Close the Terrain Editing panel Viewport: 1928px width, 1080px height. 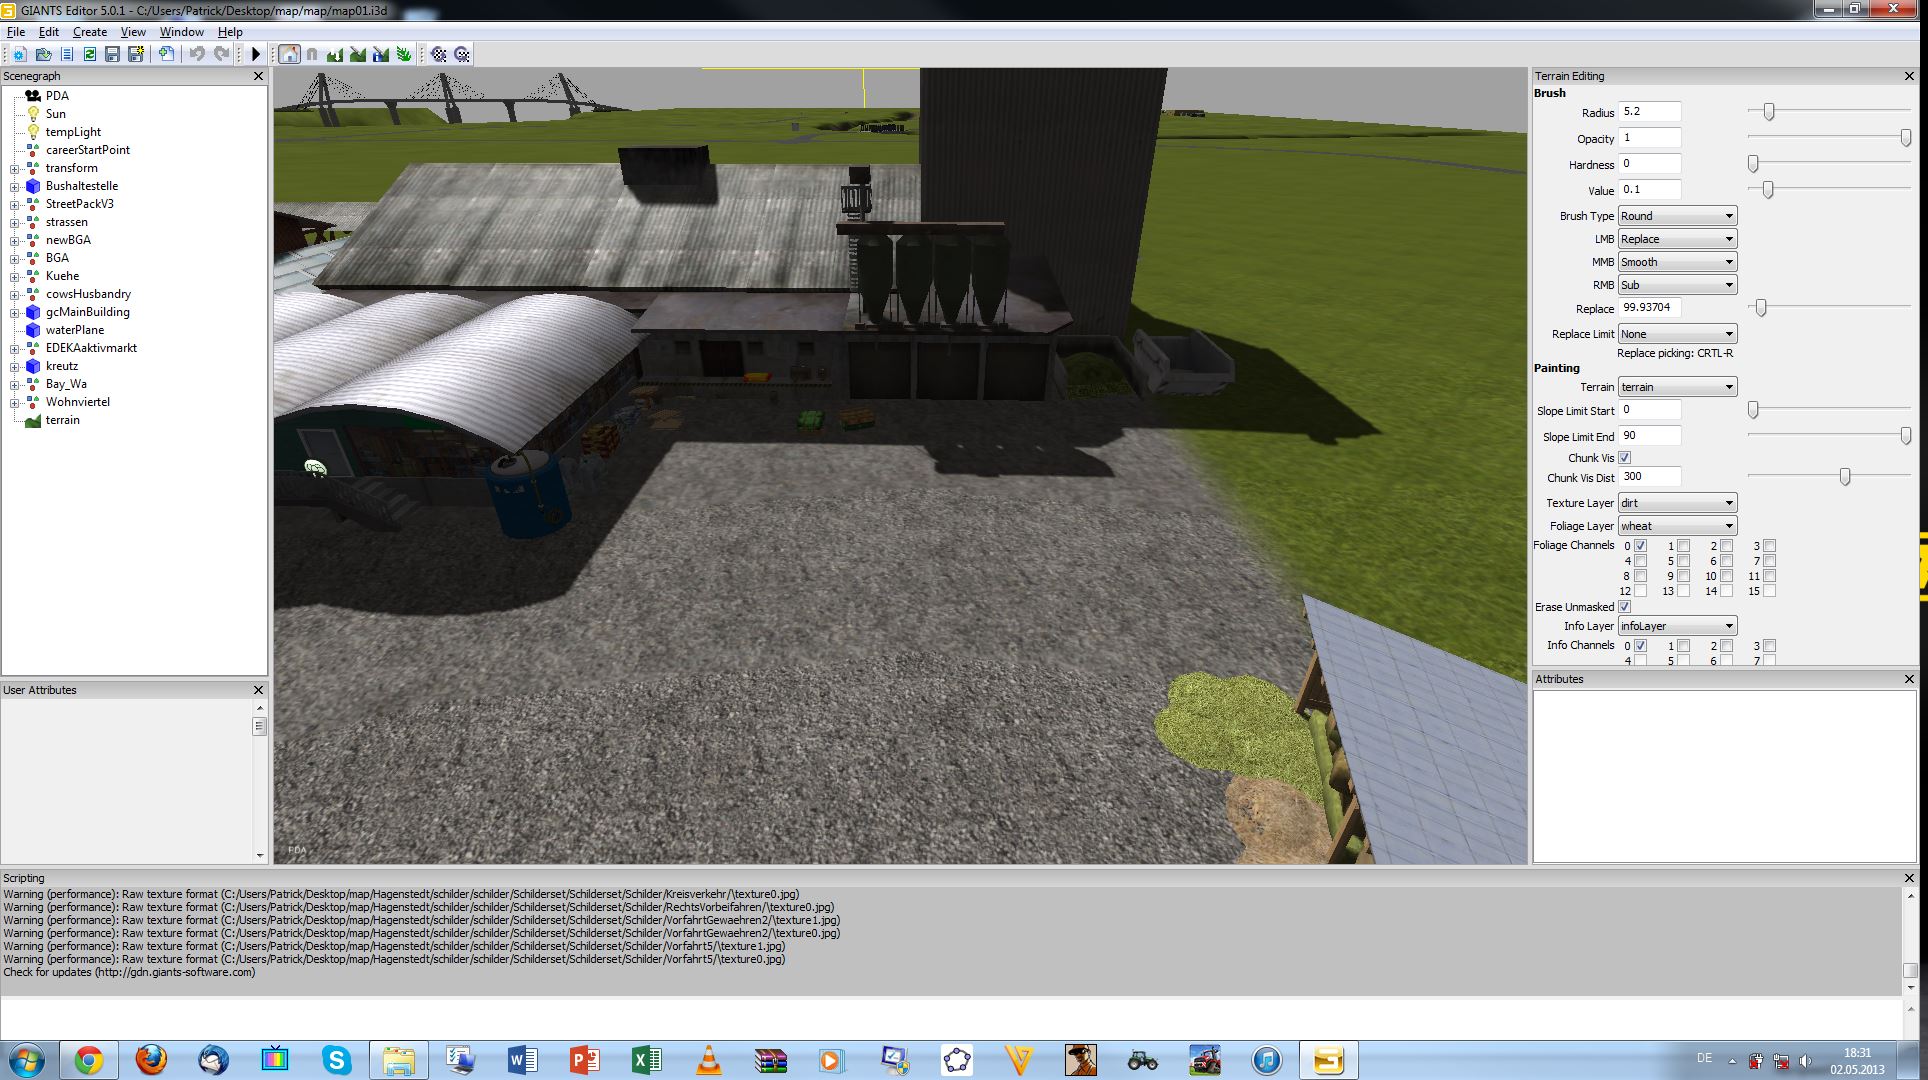(x=1909, y=76)
